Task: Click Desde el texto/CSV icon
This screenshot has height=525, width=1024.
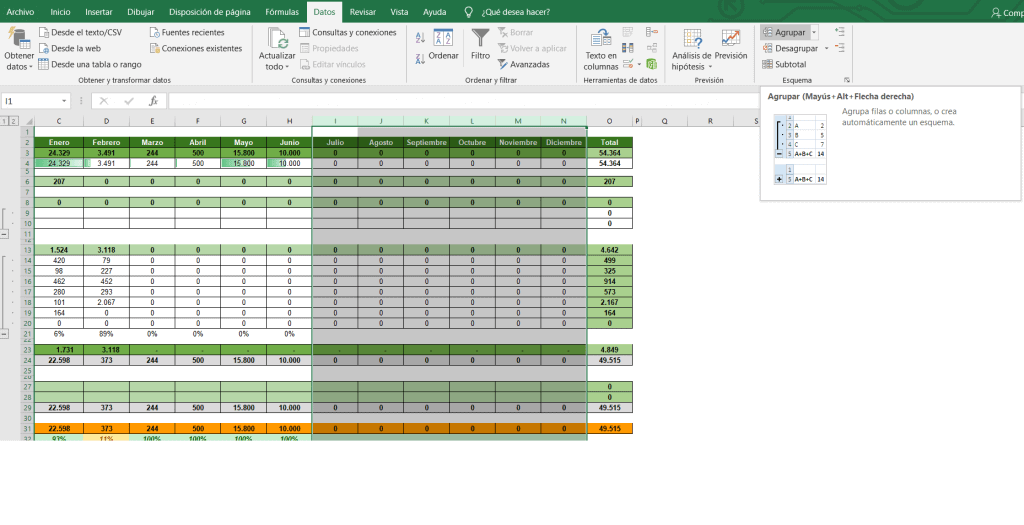Action: pyautogui.click(x=44, y=32)
